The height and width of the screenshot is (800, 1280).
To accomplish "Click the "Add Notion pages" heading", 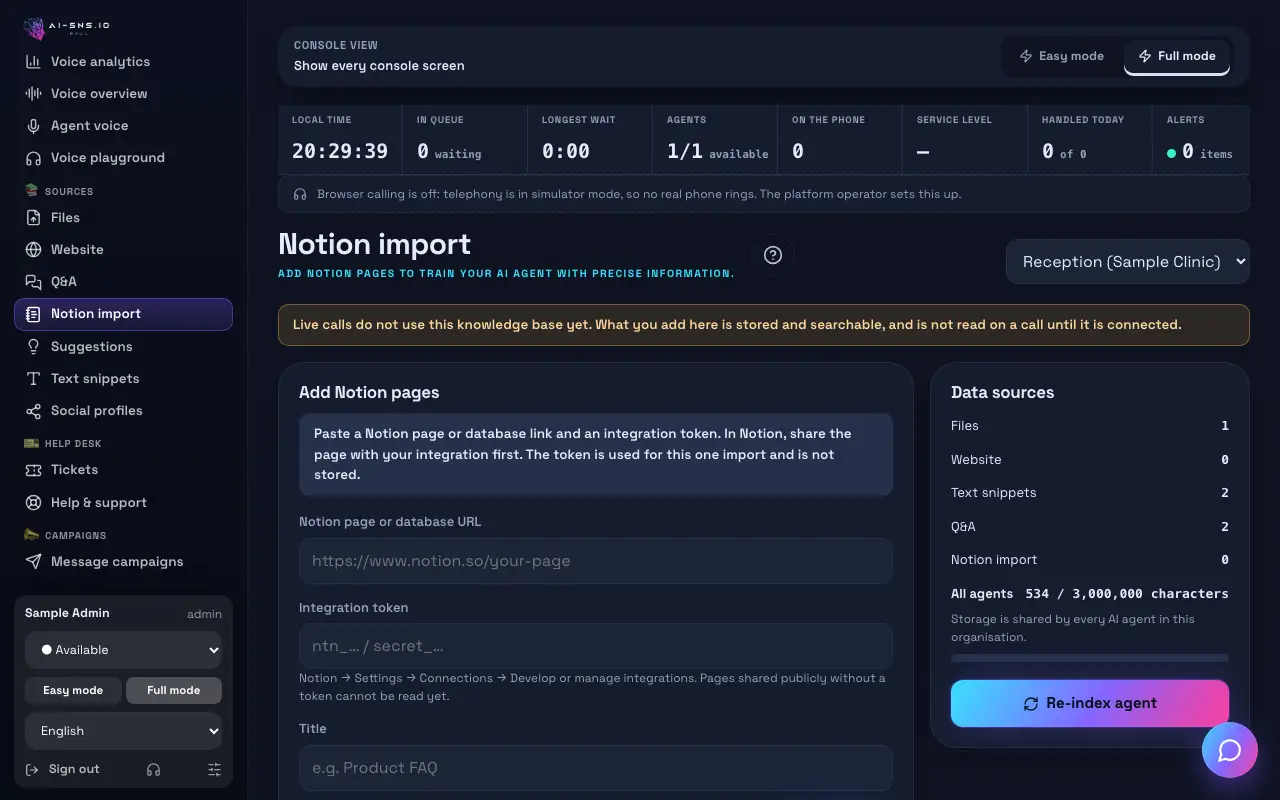I will [369, 393].
